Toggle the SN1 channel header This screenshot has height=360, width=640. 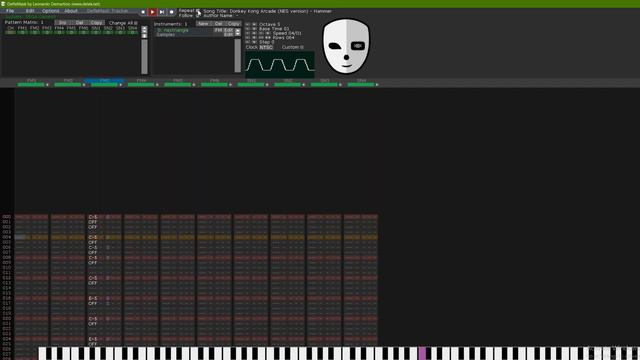click(x=251, y=81)
